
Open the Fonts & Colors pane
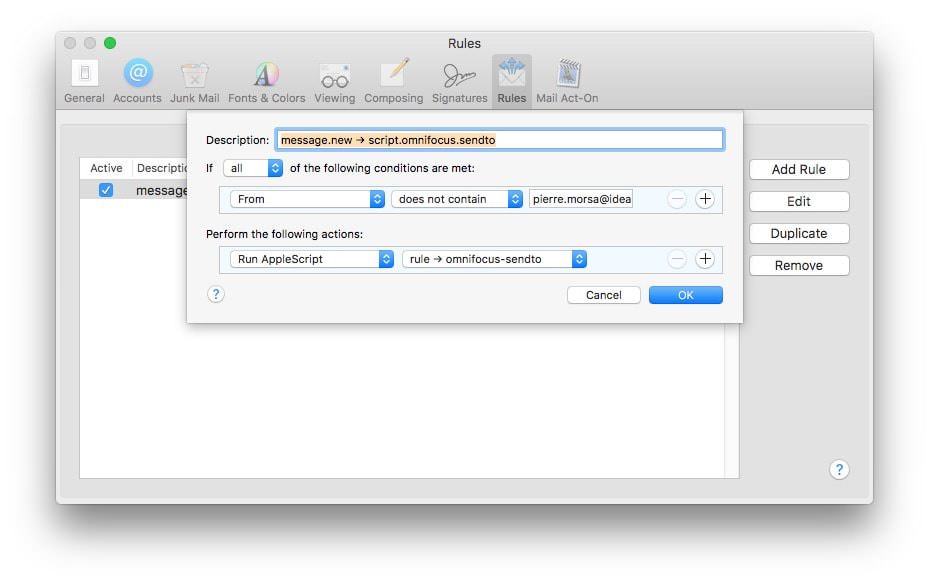point(267,82)
